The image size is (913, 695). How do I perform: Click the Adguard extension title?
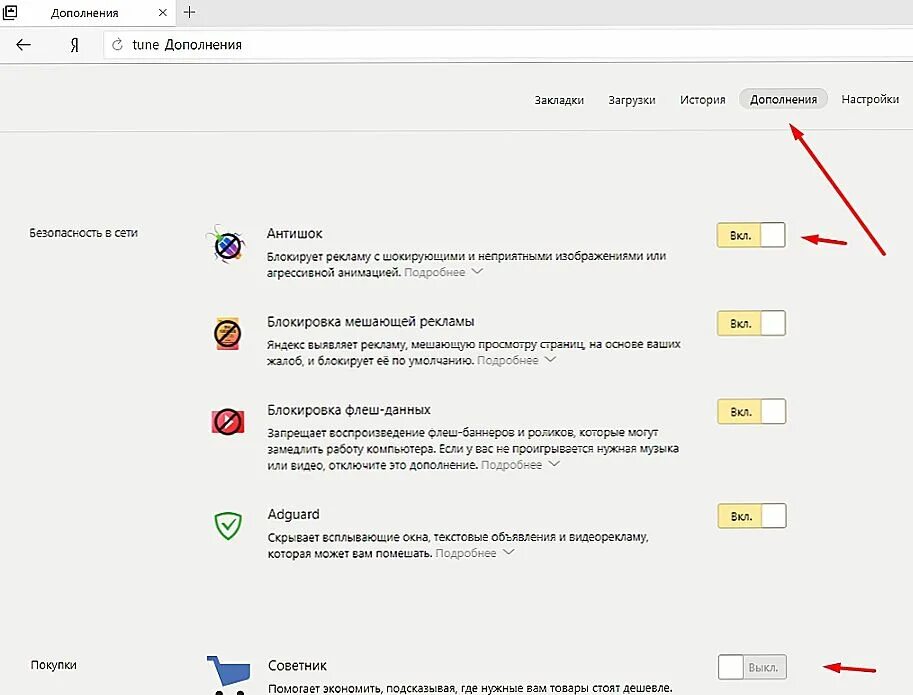coord(293,515)
